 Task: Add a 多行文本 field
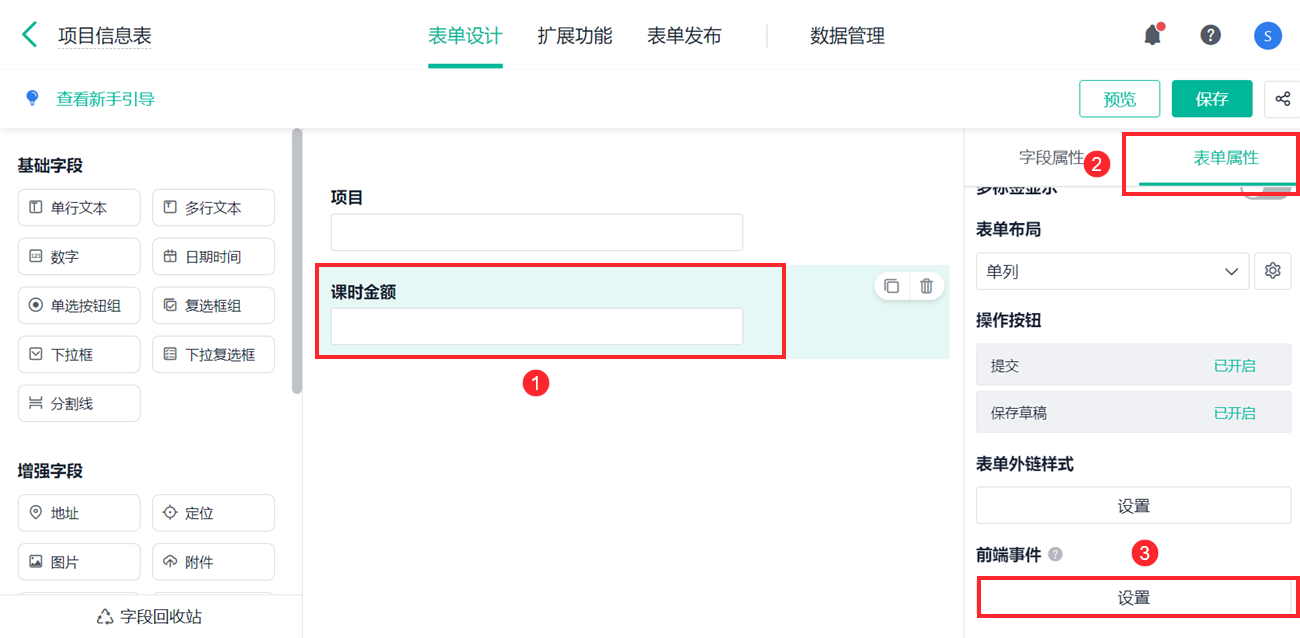[213, 208]
